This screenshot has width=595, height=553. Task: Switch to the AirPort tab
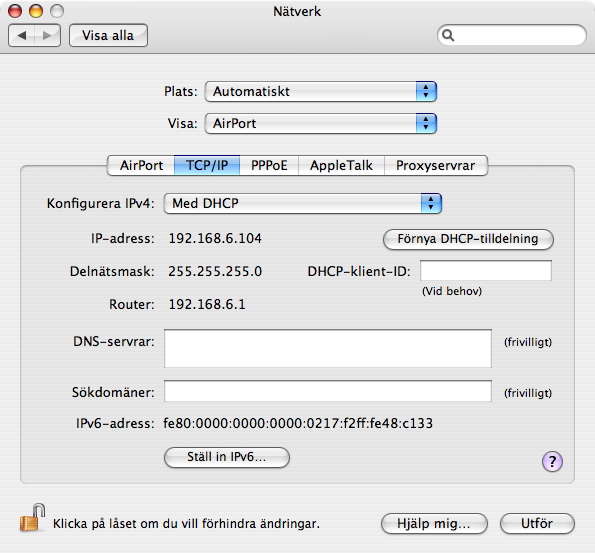click(141, 165)
